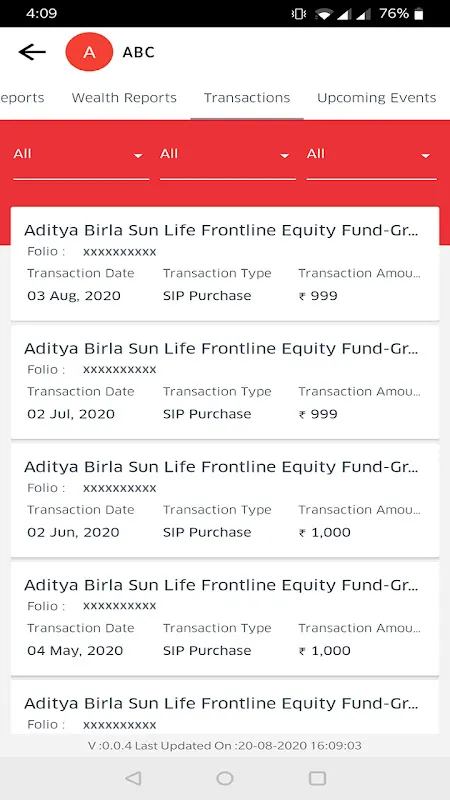Image resolution: width=450 pixels, height=800 pixels.
Task: Expand the middle All filter dropdown
Action: [228, 160]
